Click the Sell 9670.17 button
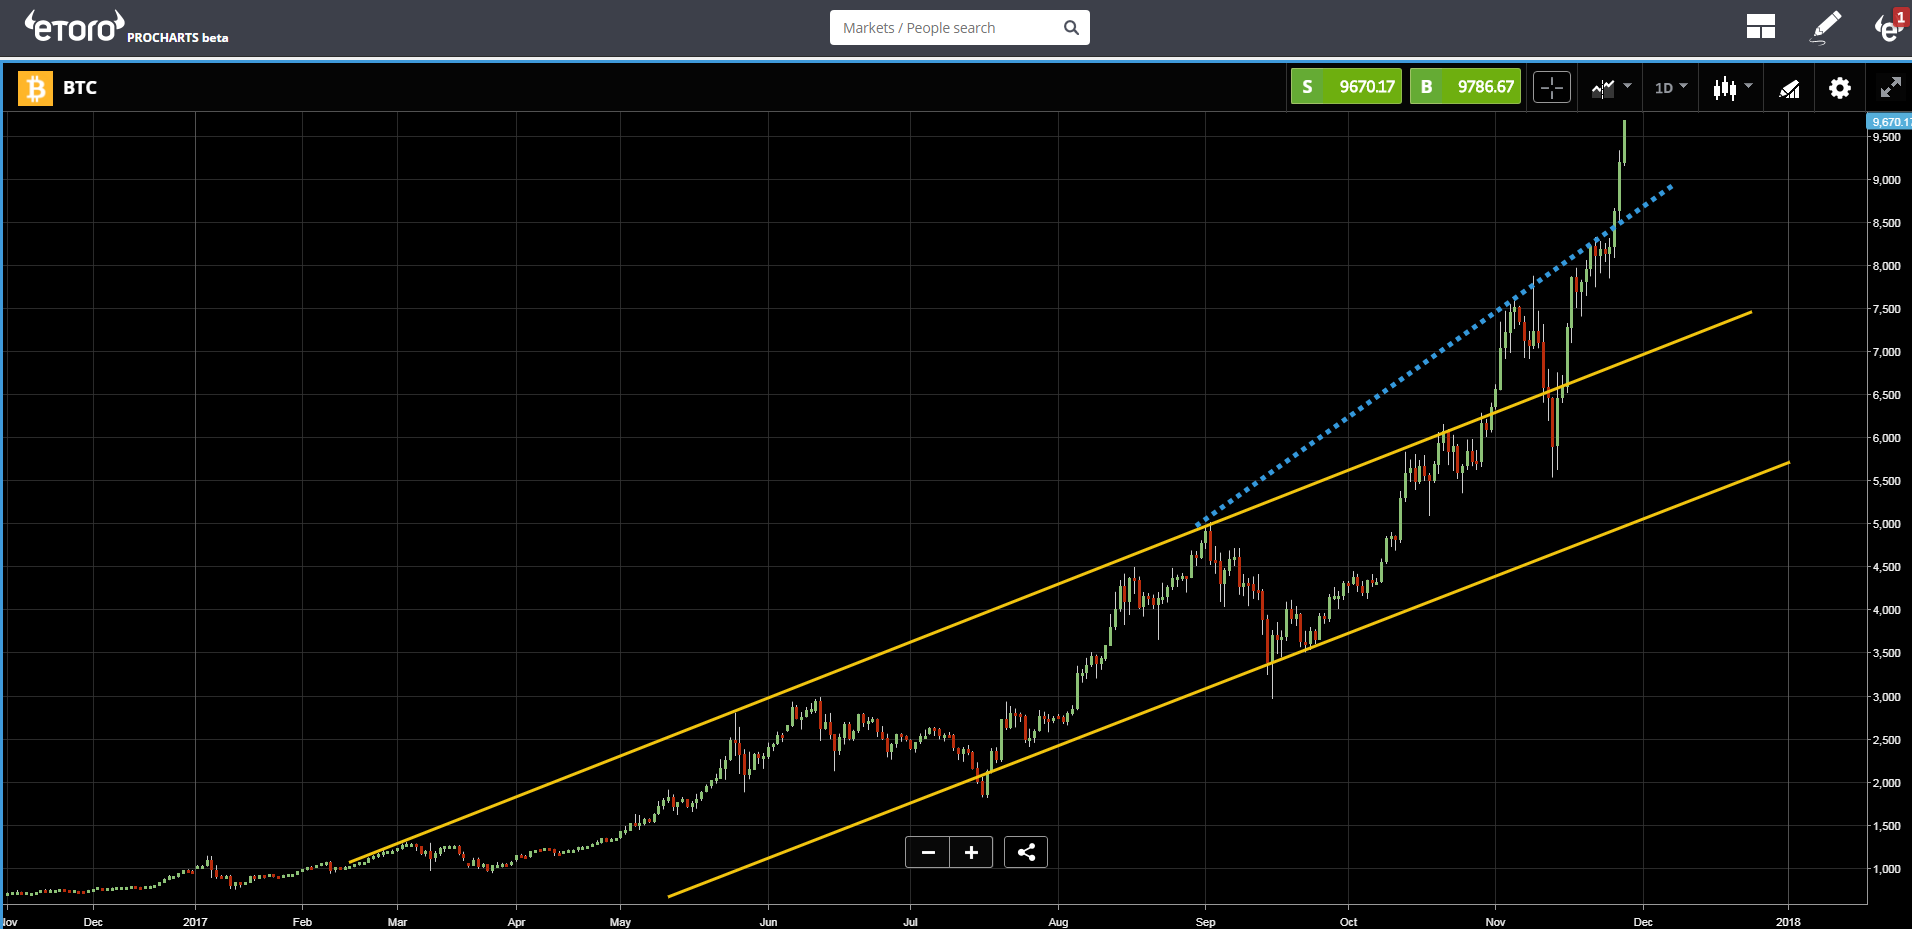The height and width of the screenshot is (929, 1912). [1346, 87]
